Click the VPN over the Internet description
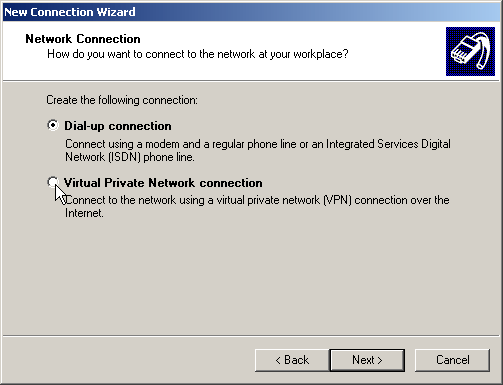 point(257,207)
